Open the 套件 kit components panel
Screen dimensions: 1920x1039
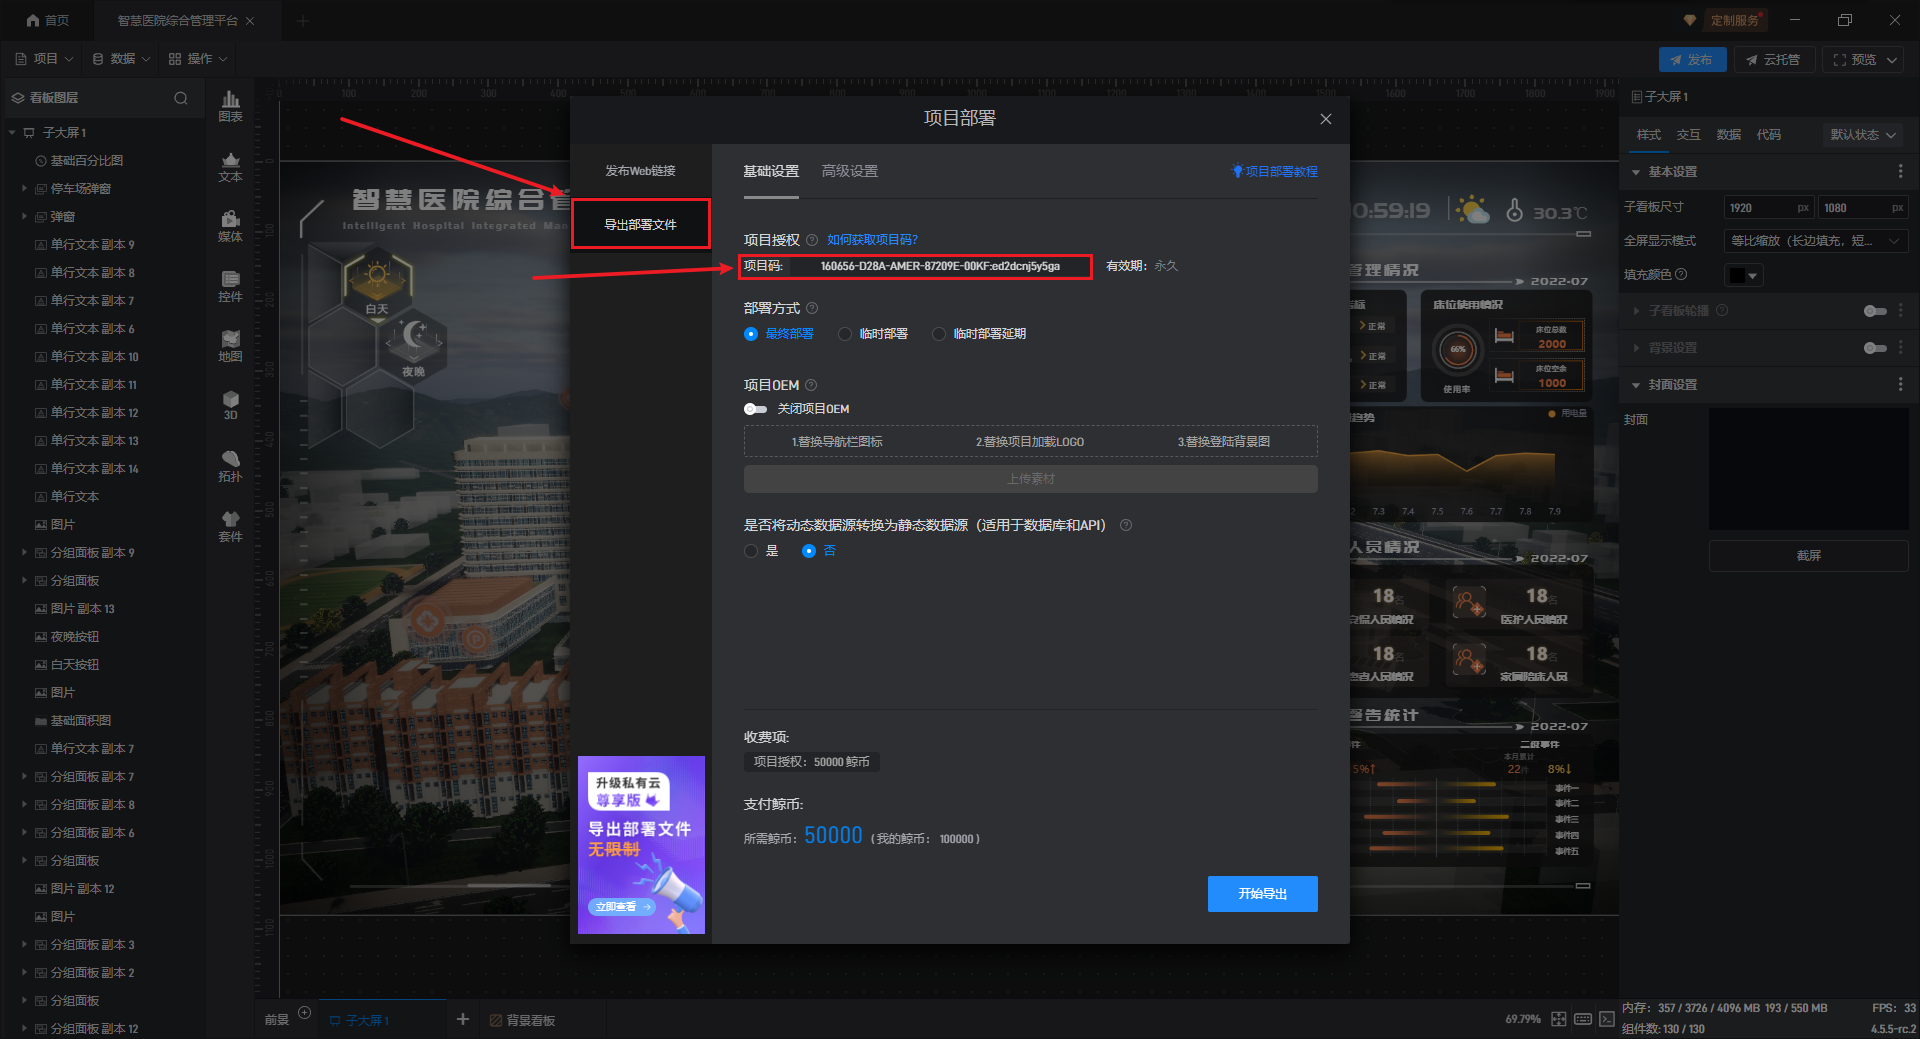point(230,526)
